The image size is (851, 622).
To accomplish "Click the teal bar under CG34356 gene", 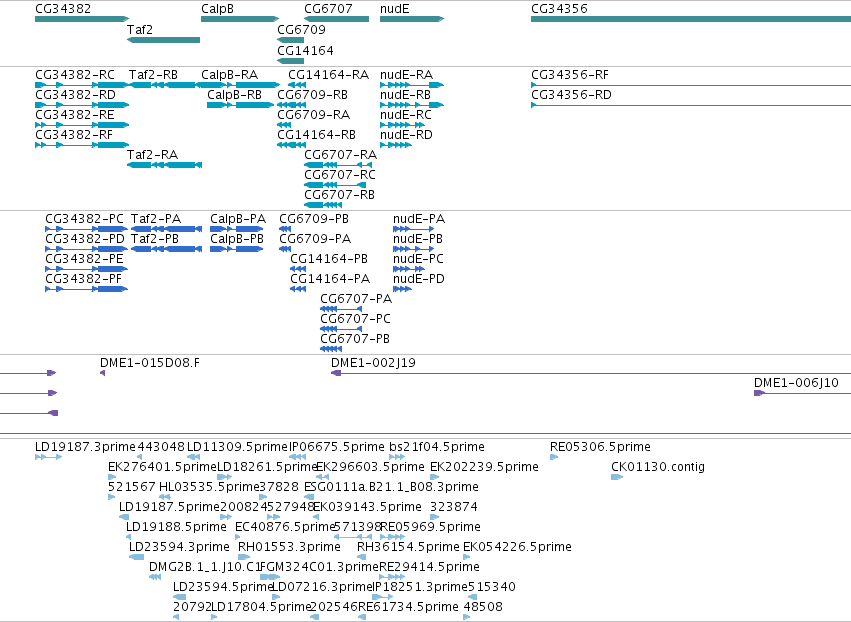I will (691, 19).
